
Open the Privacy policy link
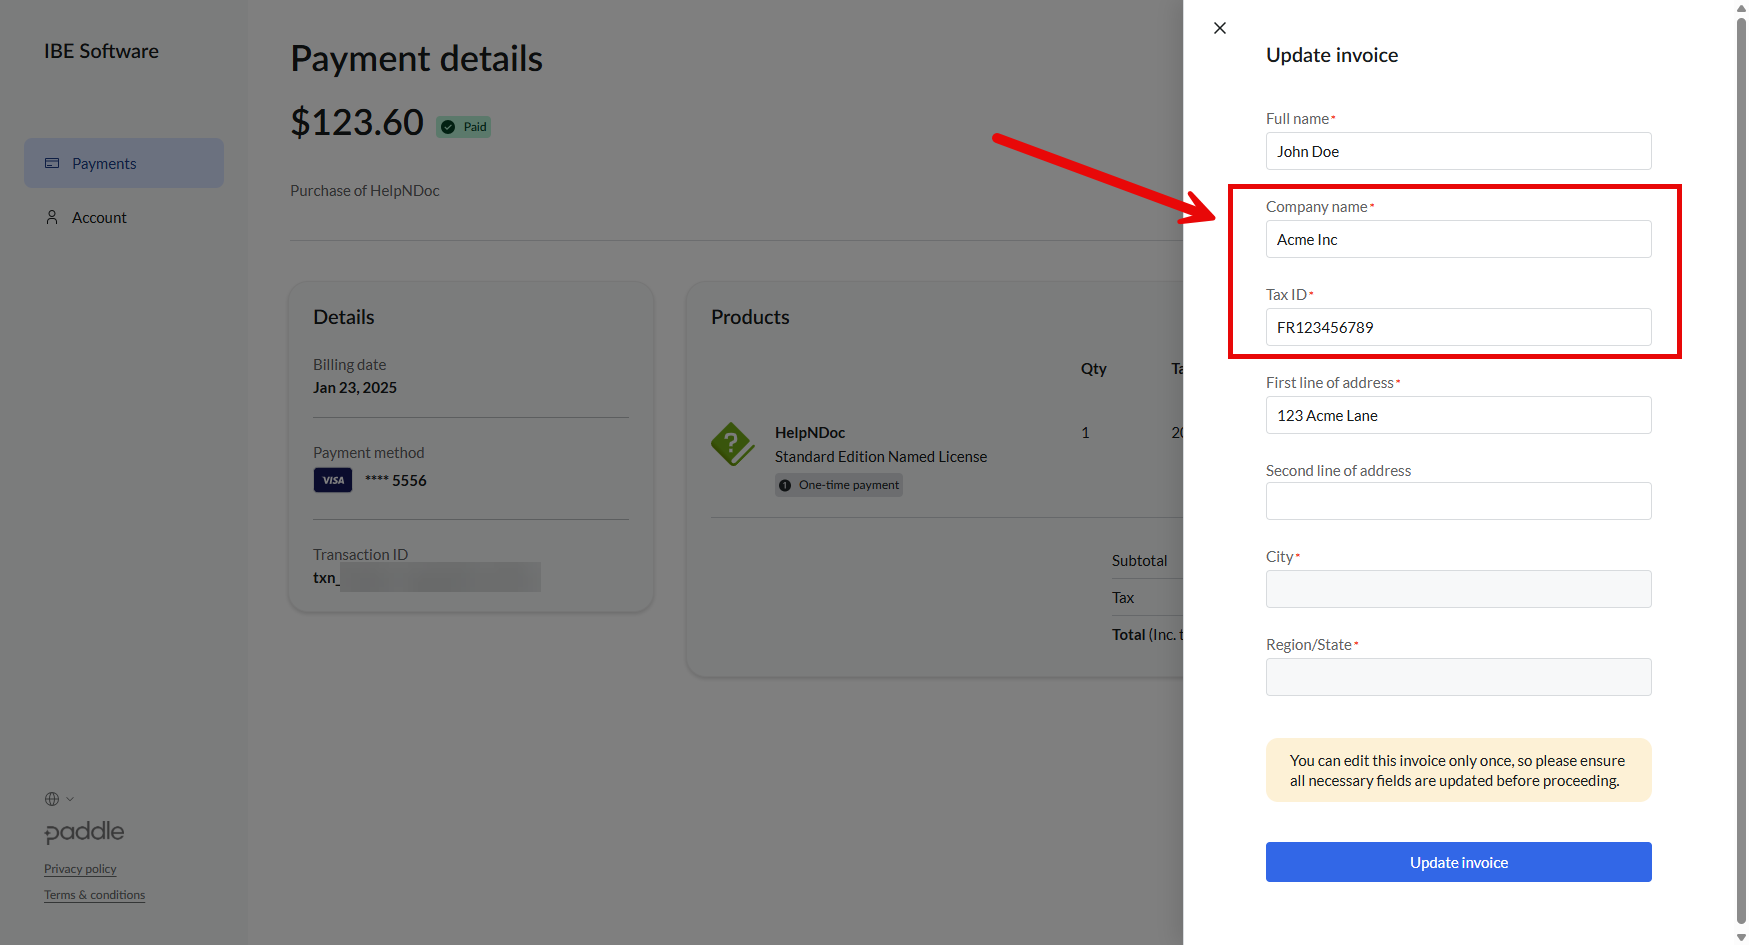(80, 869)
